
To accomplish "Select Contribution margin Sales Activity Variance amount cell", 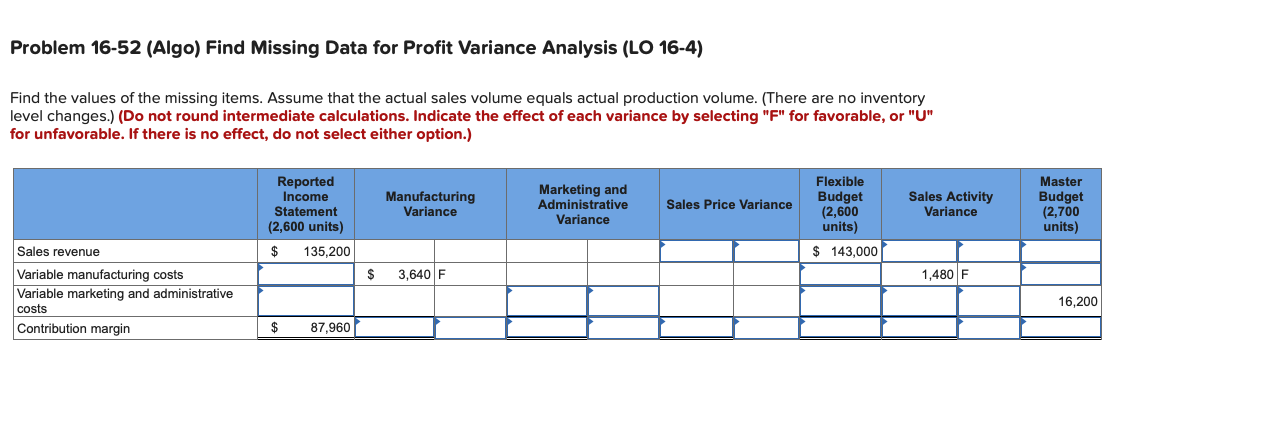I will click(919, 328).
